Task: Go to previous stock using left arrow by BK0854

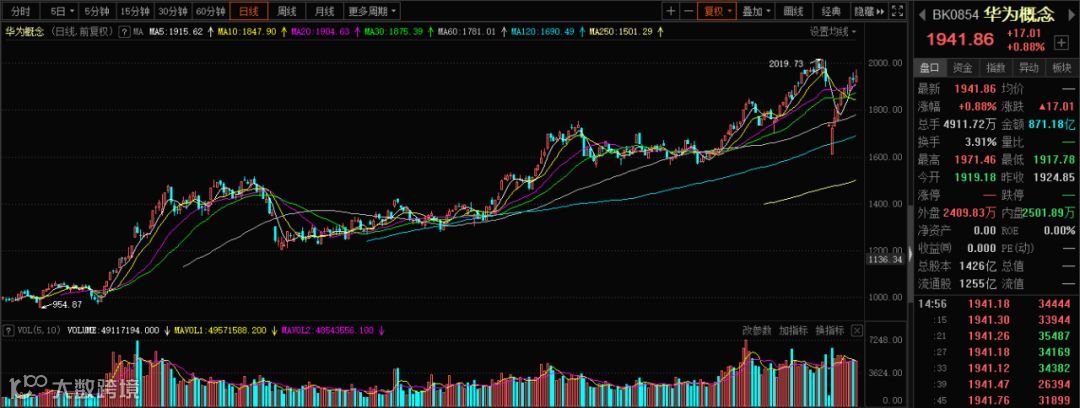Action: (x=922, y=14)
